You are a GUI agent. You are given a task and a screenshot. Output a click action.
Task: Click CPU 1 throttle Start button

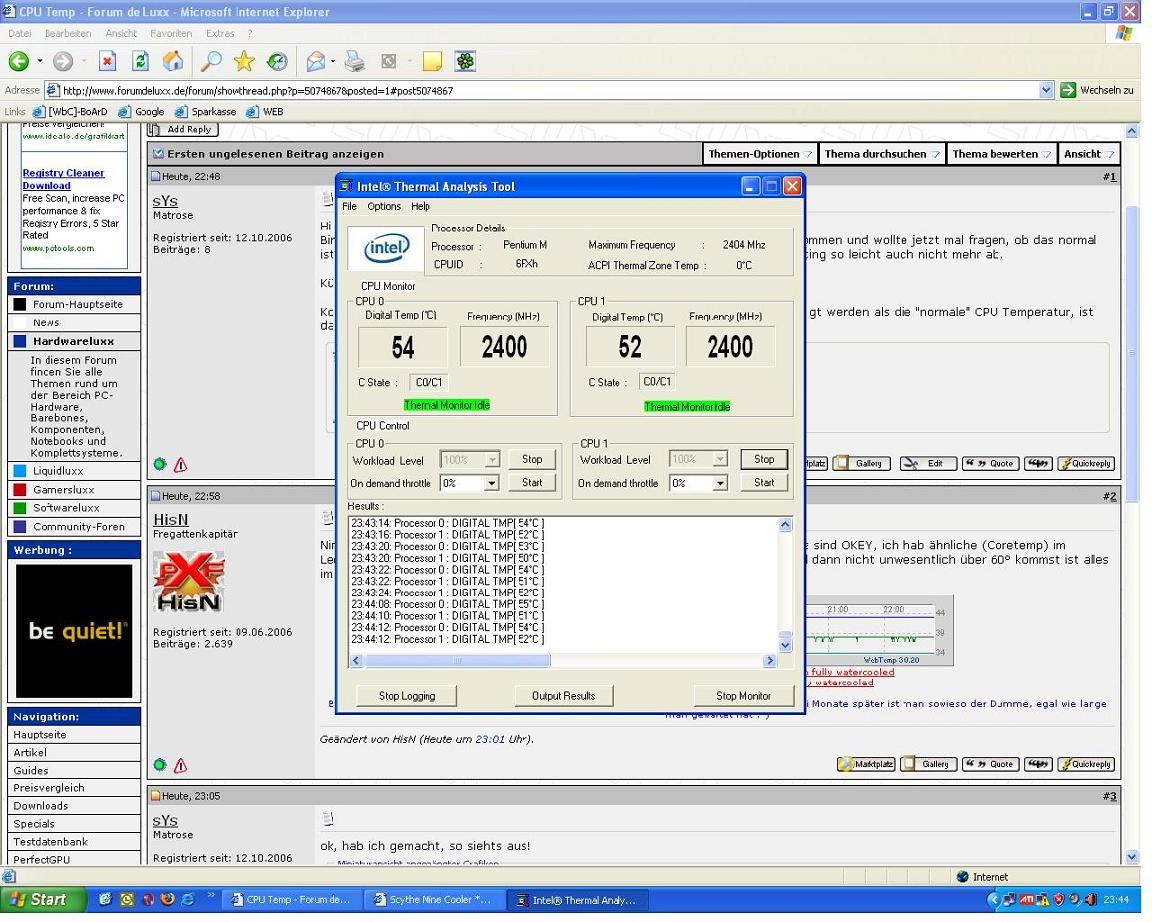tap(764, 483)
